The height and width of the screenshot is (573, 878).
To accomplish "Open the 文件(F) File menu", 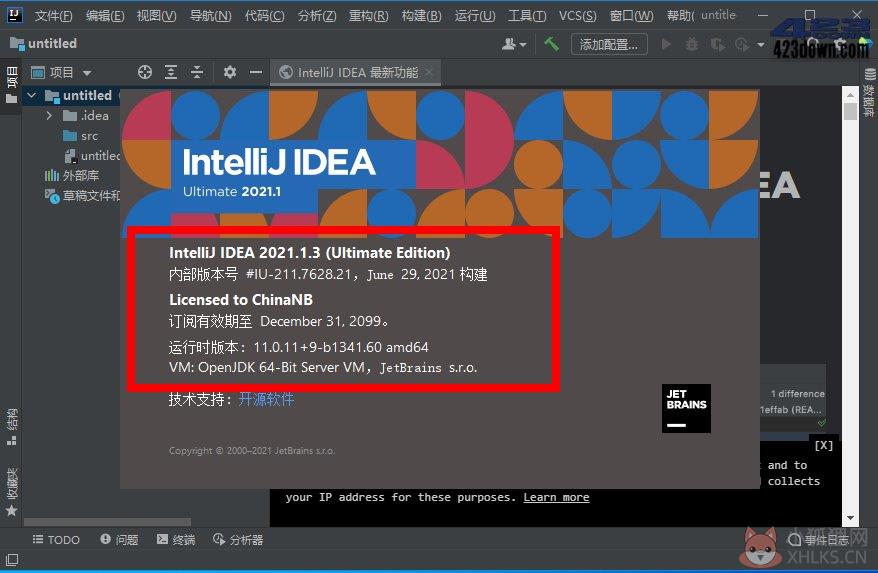I will click(54, 16).
